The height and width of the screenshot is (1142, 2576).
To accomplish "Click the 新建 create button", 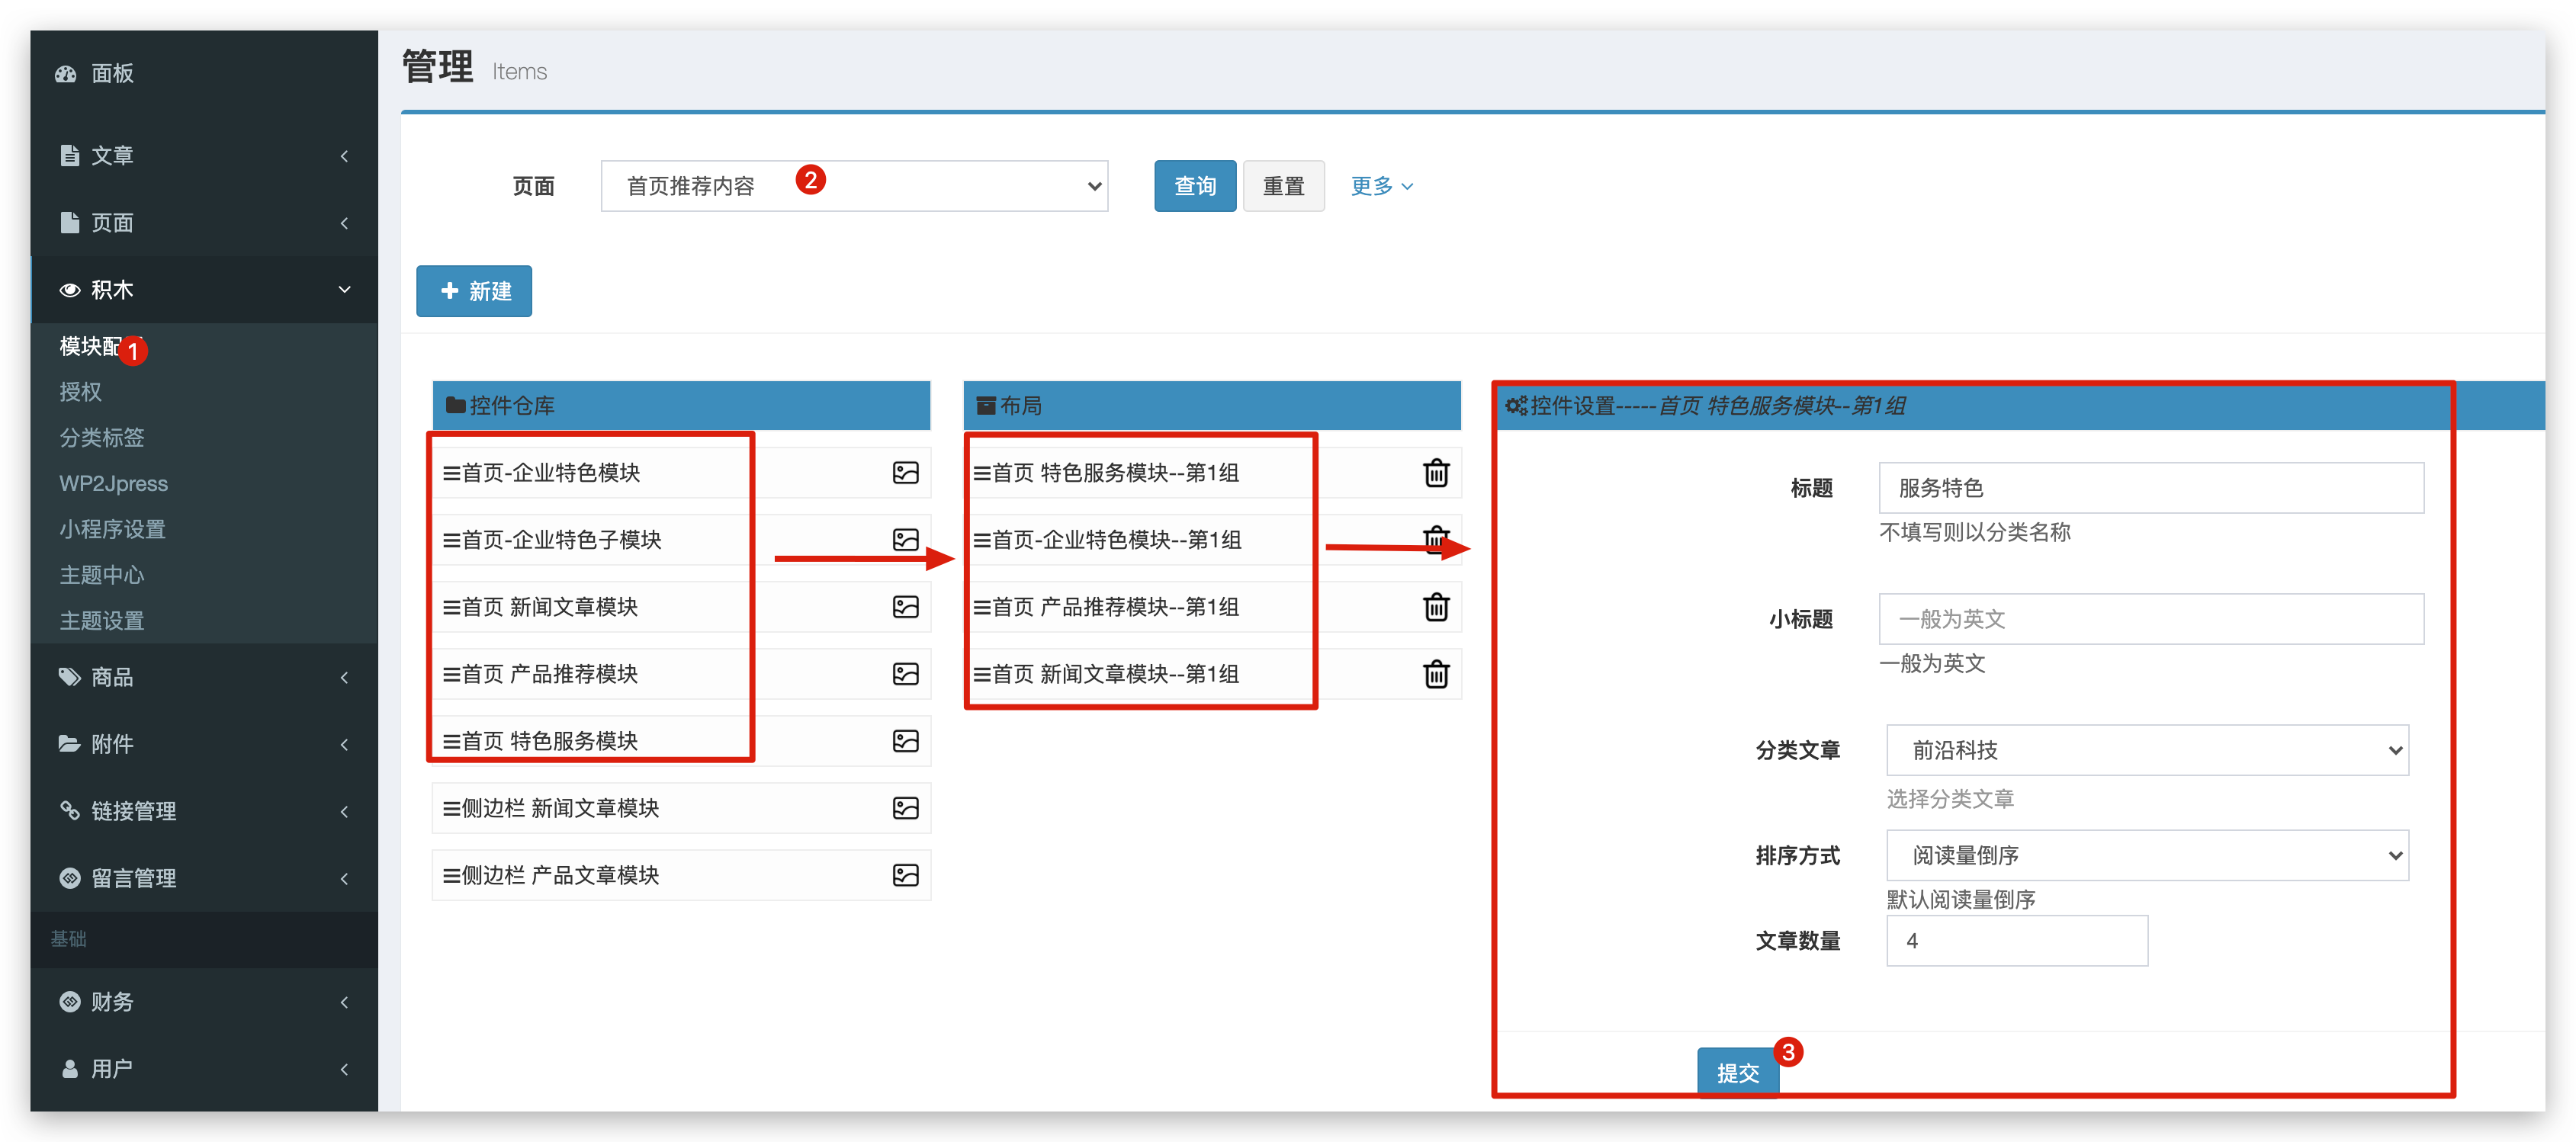I will [x=474, y=291].
